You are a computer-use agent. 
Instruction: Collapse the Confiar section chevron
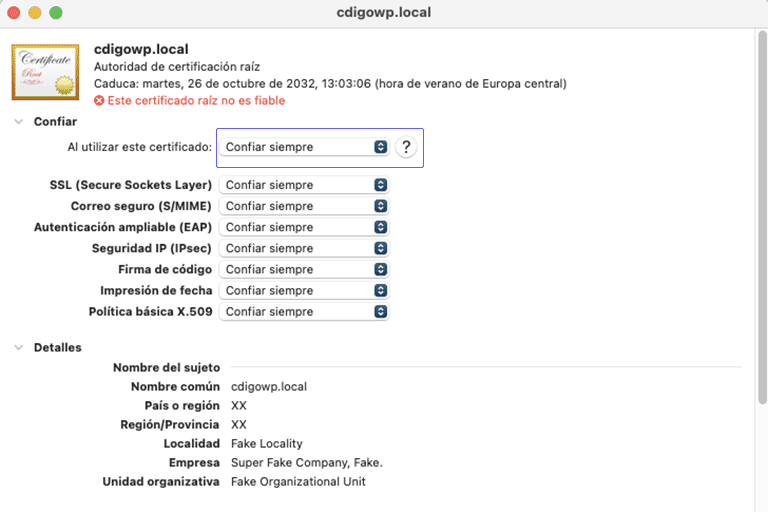tap(19, 122)
